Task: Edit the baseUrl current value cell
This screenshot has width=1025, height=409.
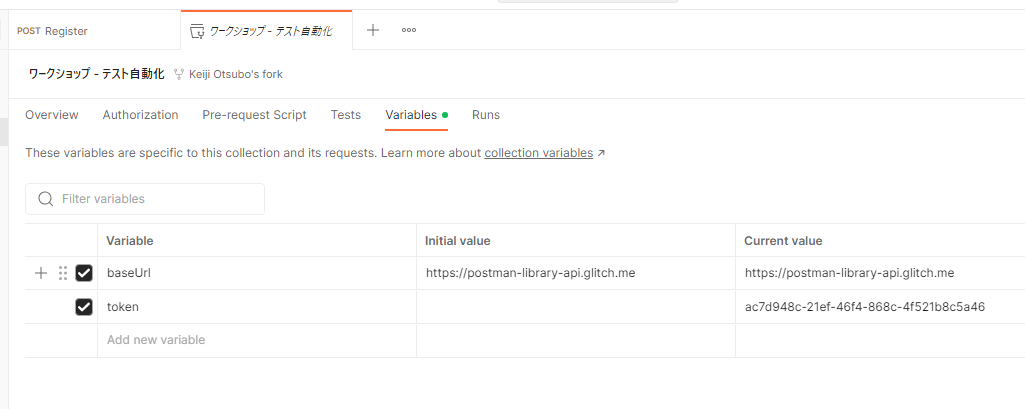Action: coord(881,273)
